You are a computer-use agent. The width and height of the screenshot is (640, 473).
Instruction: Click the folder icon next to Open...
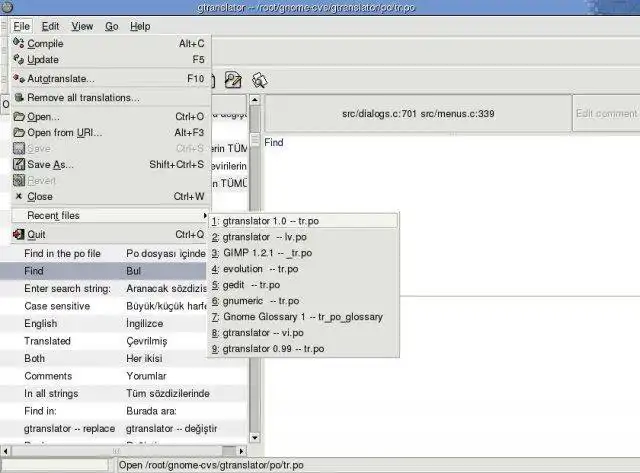[19, 116]
